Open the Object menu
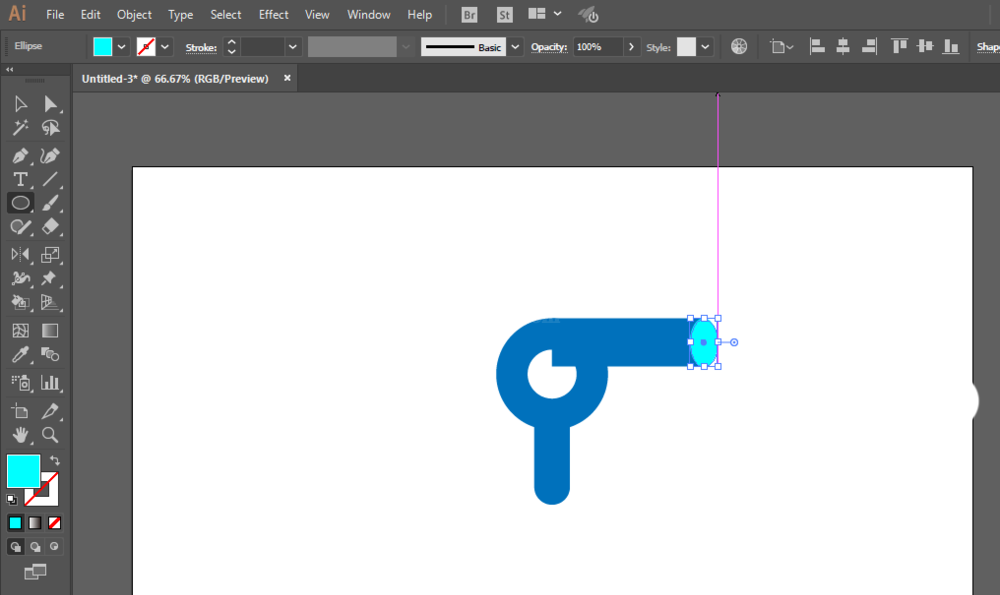 tap(134, 14)
